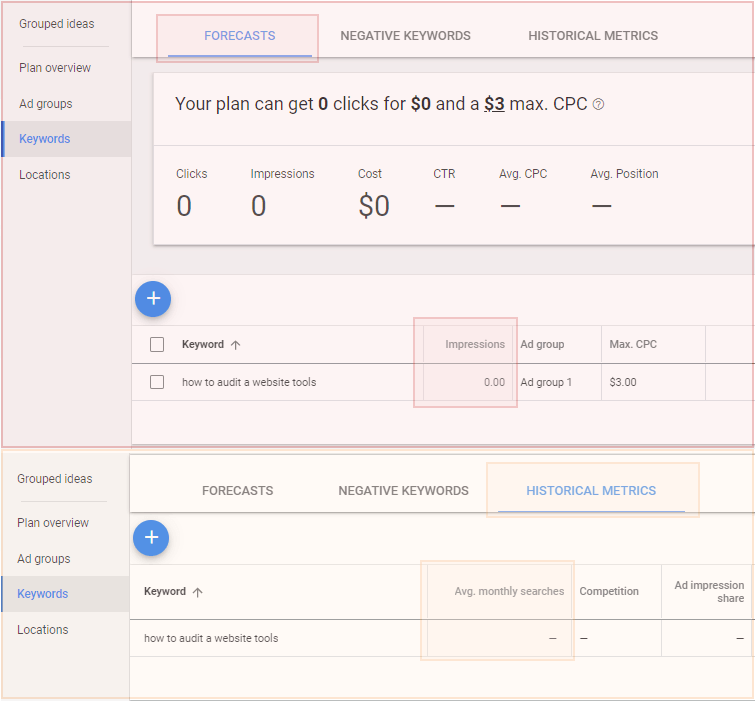
Task: Switch to FORECASTS tab in upper panel
Action: [x=240, y=36]
